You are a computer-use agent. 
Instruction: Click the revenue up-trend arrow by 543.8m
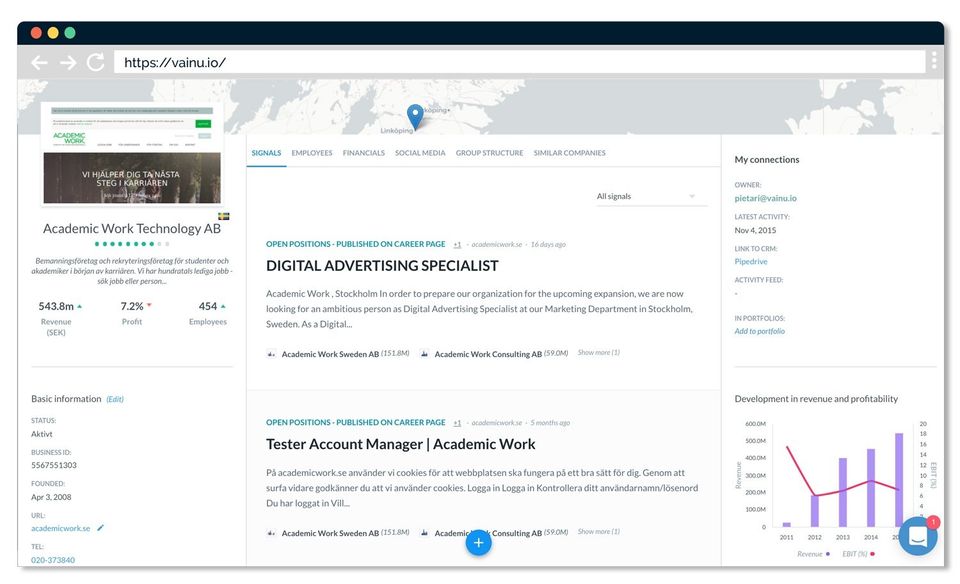80,306
